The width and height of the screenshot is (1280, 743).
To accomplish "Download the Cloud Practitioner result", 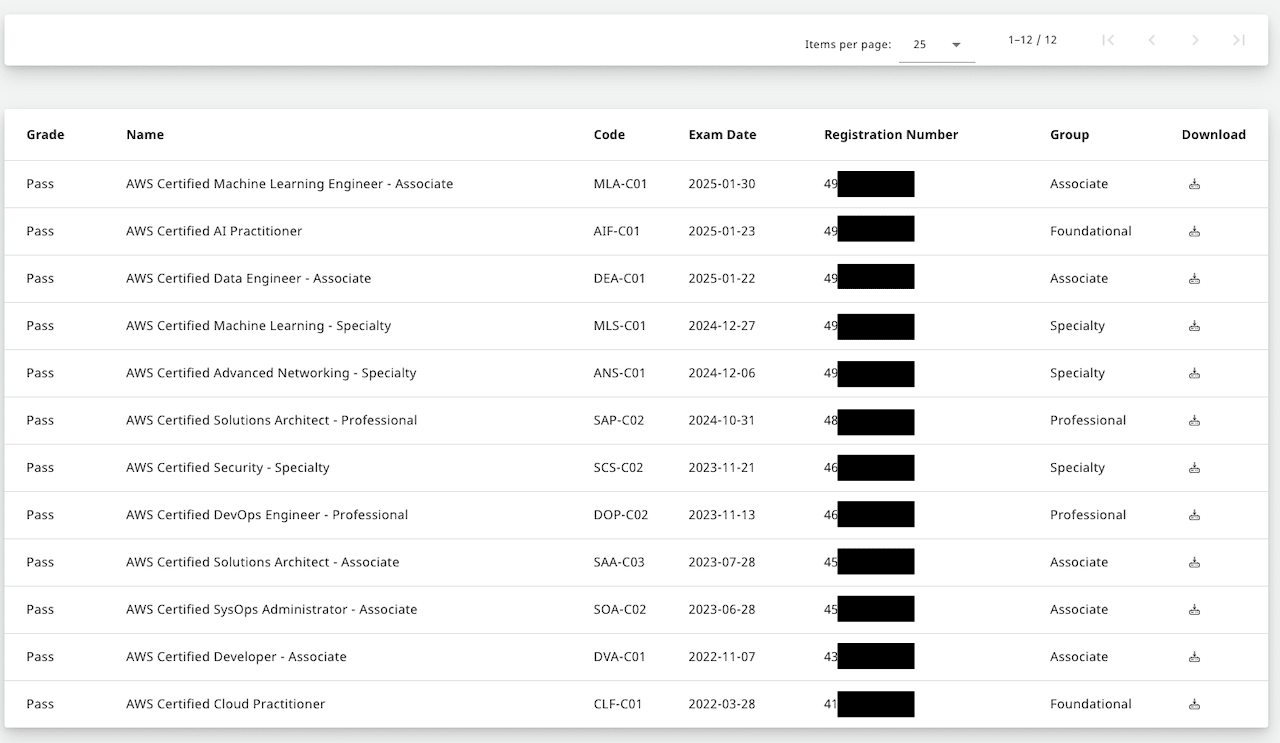I will [x=1194, y=704].
